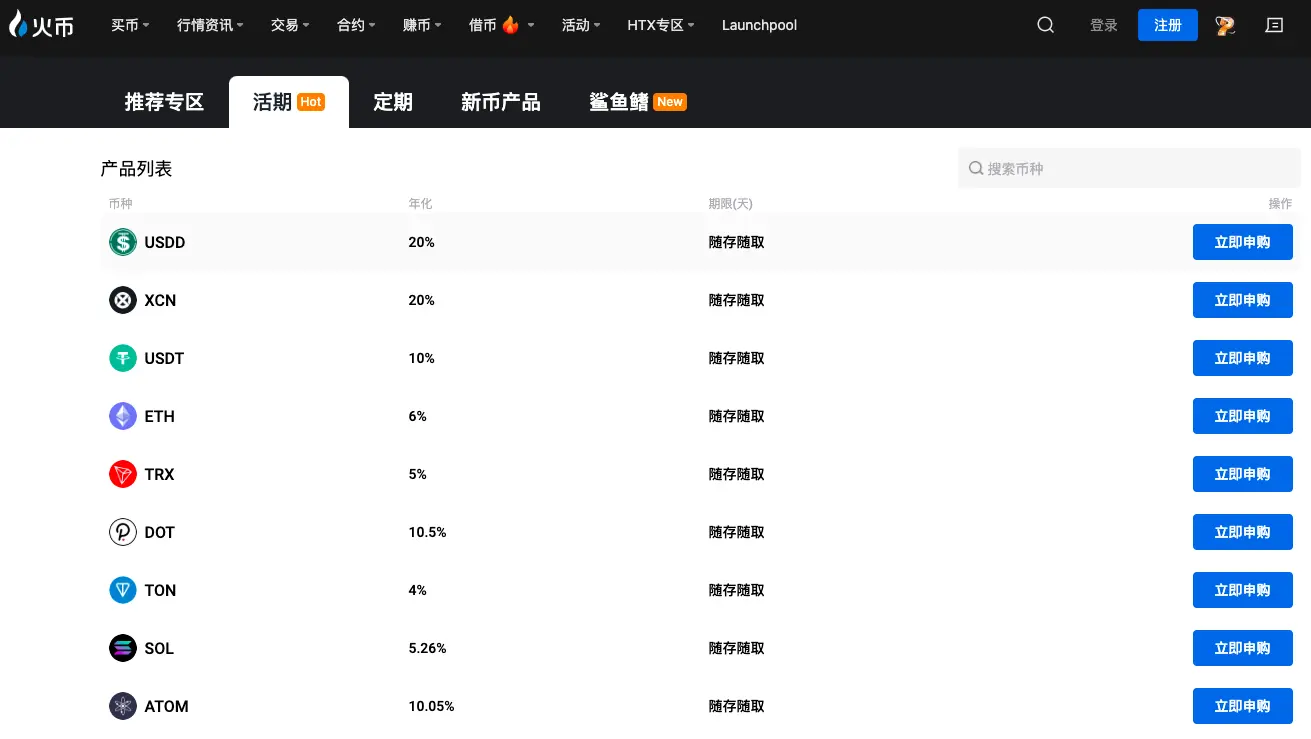Click the XCN coin icon

[x=122, y=300]
